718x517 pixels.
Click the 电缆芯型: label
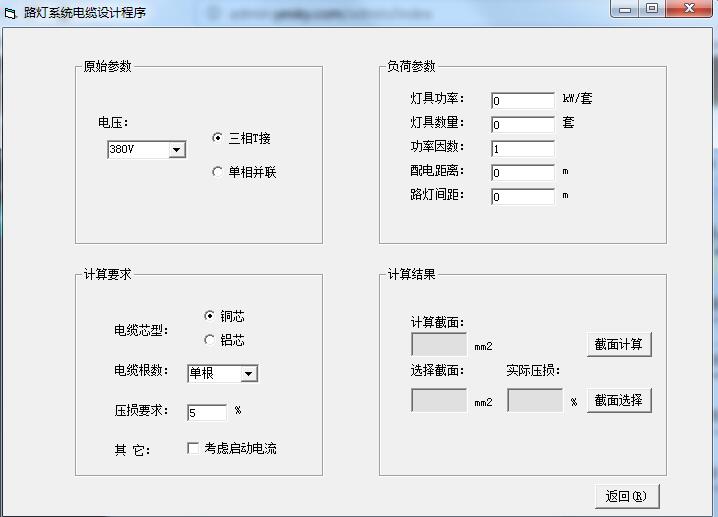pos(141,330)
